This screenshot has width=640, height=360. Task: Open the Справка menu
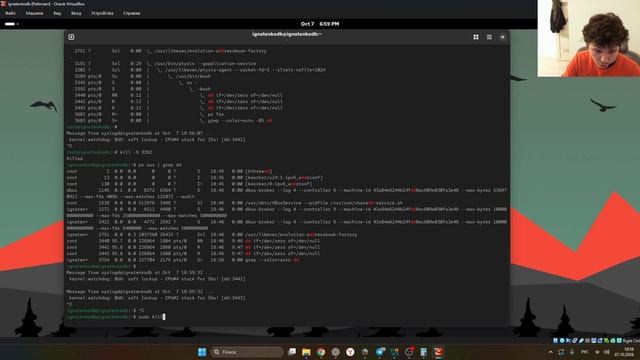tap(131, 13)
